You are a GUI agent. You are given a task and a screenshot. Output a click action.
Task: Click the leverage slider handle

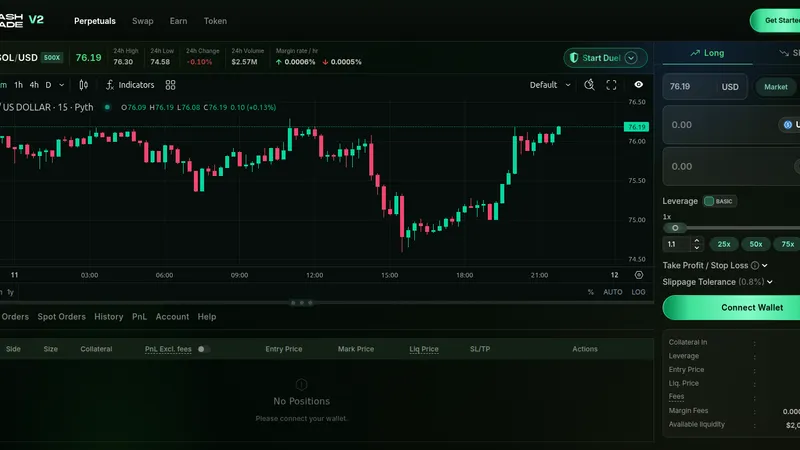click(x=675, y=228)
